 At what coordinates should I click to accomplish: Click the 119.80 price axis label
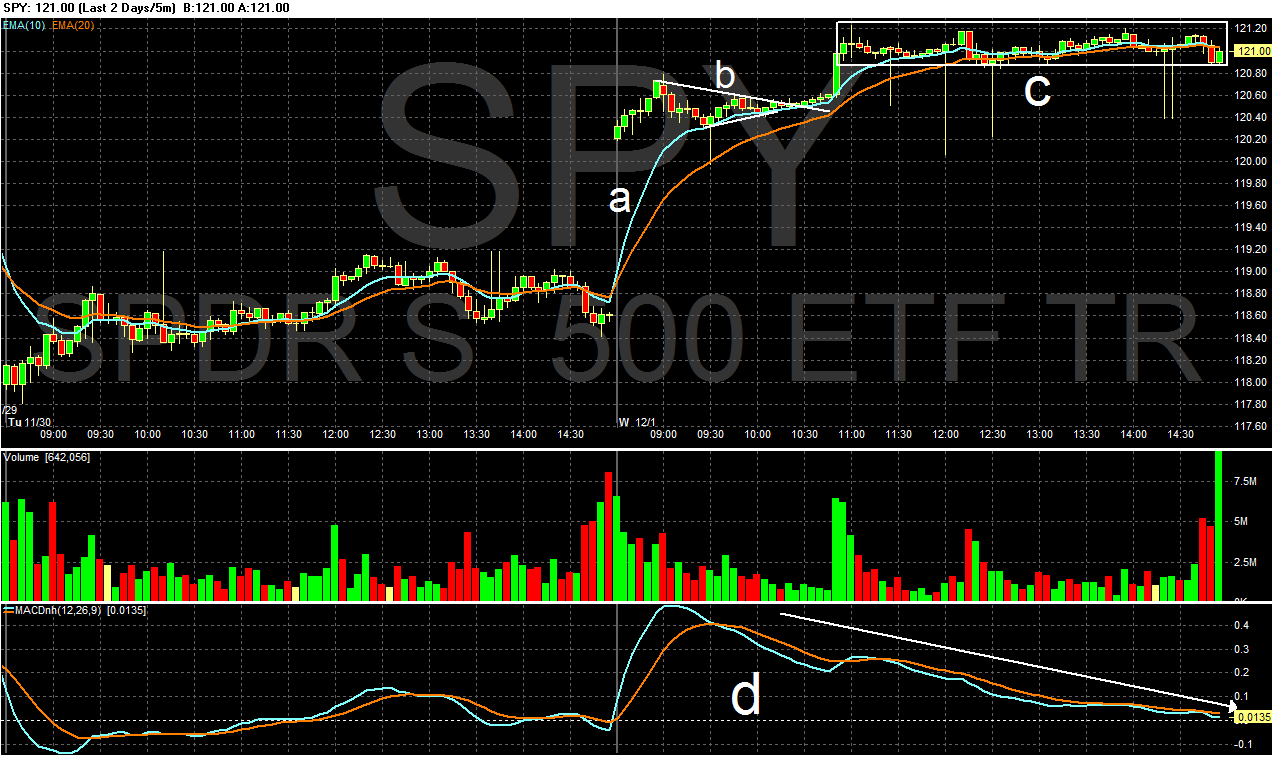[x=1253, y=183]
